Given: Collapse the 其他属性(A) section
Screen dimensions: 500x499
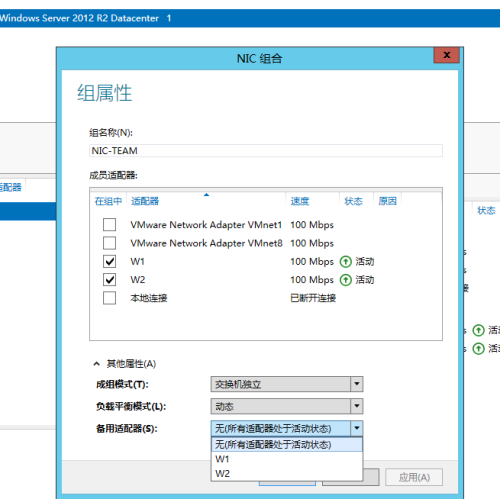Looking at the screenshot, I should [97, 364].
